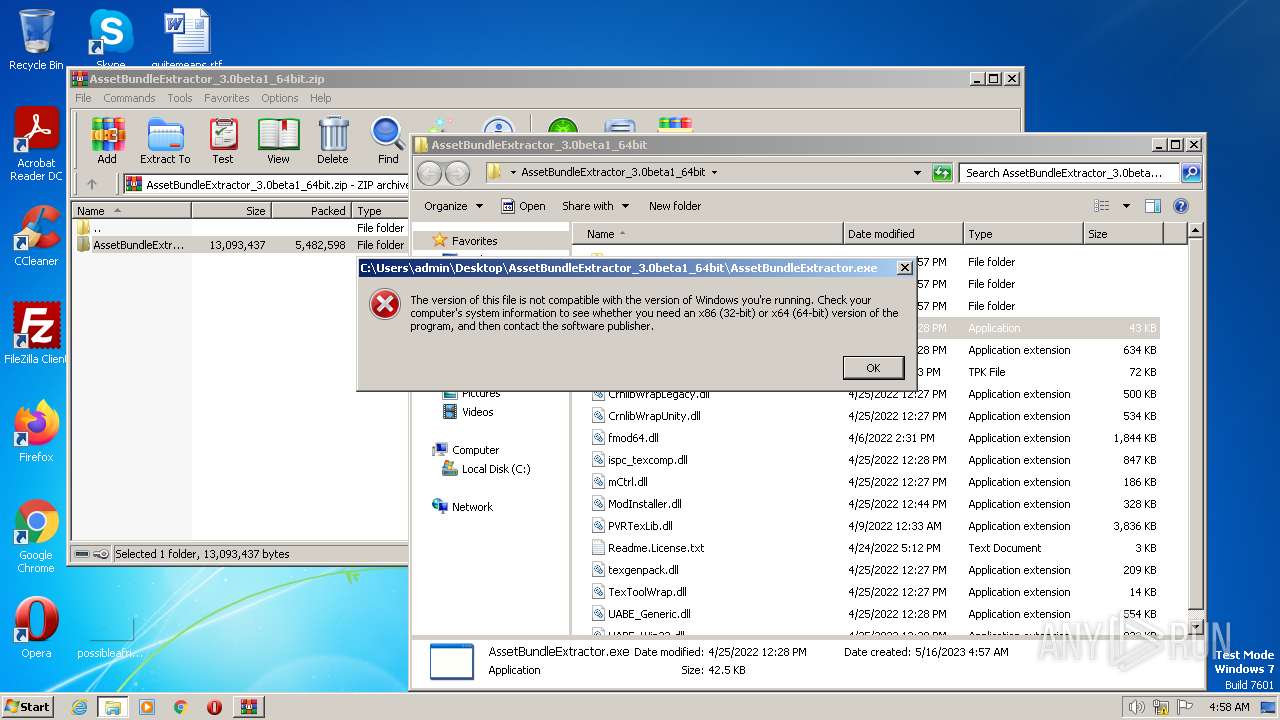
Task: Toggle the preview pane icon in Explorer
Action: (1152, 206)
